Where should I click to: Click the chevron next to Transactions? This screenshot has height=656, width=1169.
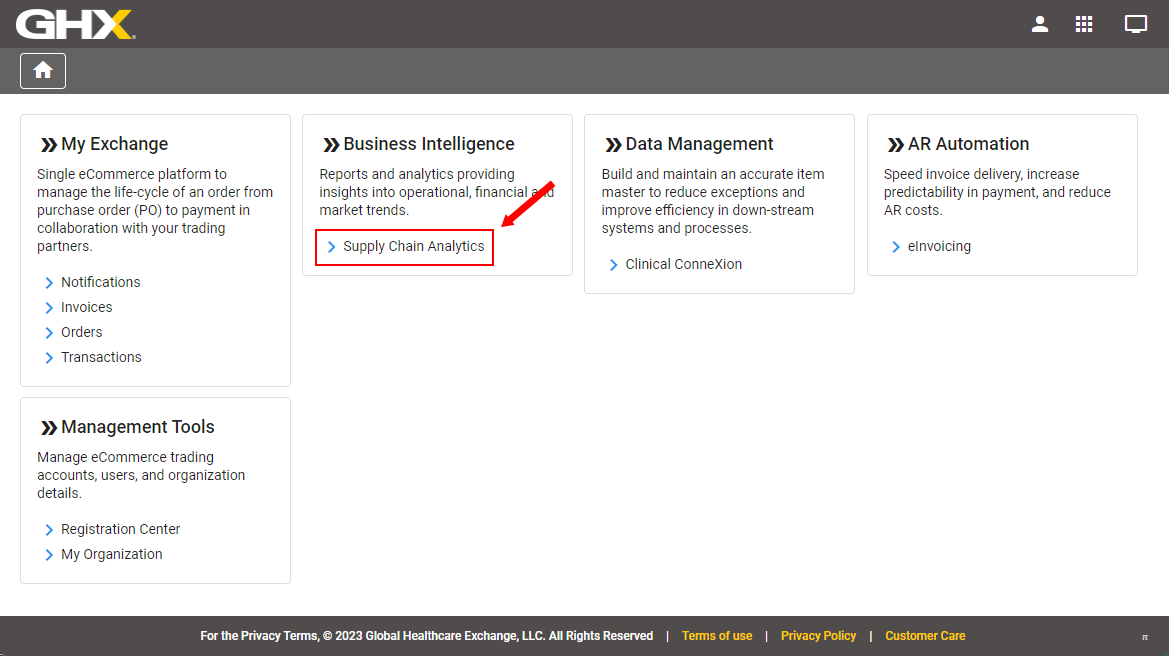click(49, 358)
